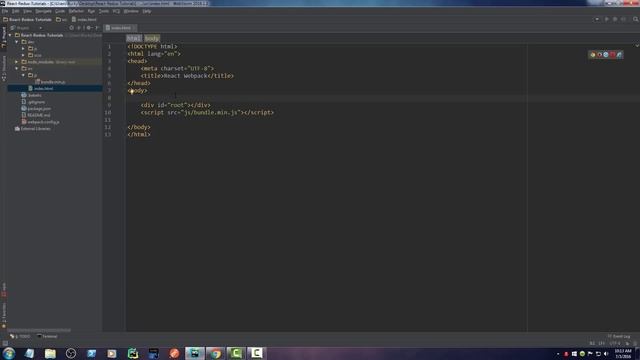
Task: Click the lightbulb intention icon on line 7
Action: [131, 91]
